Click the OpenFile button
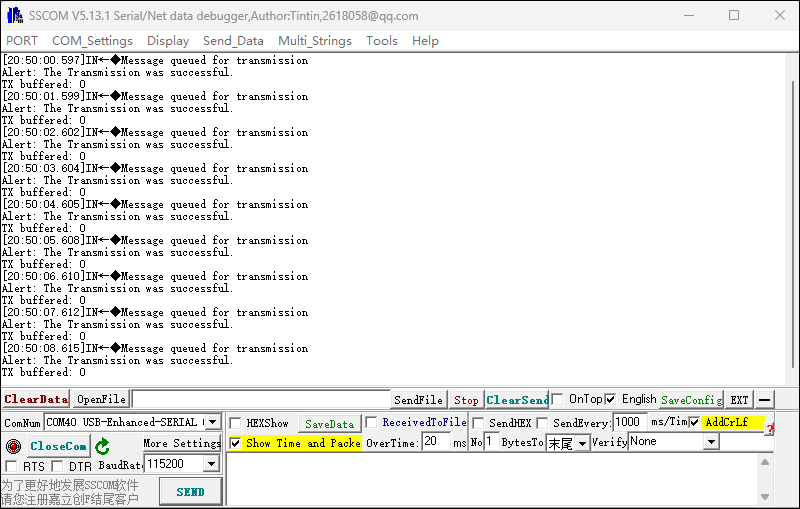This screenshot has height=509, width=800. [x=101, y=399]
